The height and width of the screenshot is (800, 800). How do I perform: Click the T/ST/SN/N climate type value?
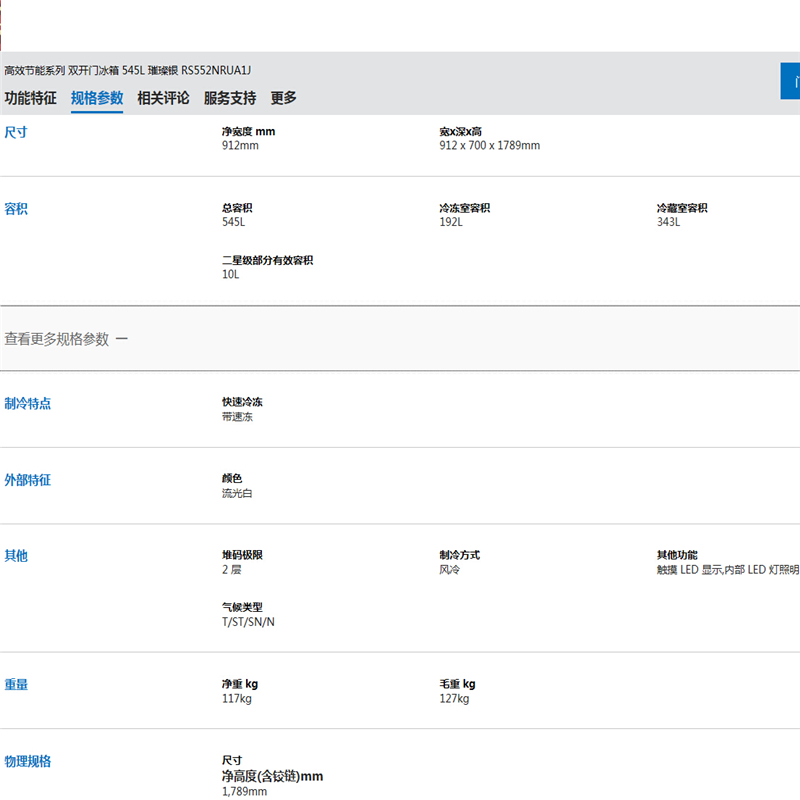point(248,622)
